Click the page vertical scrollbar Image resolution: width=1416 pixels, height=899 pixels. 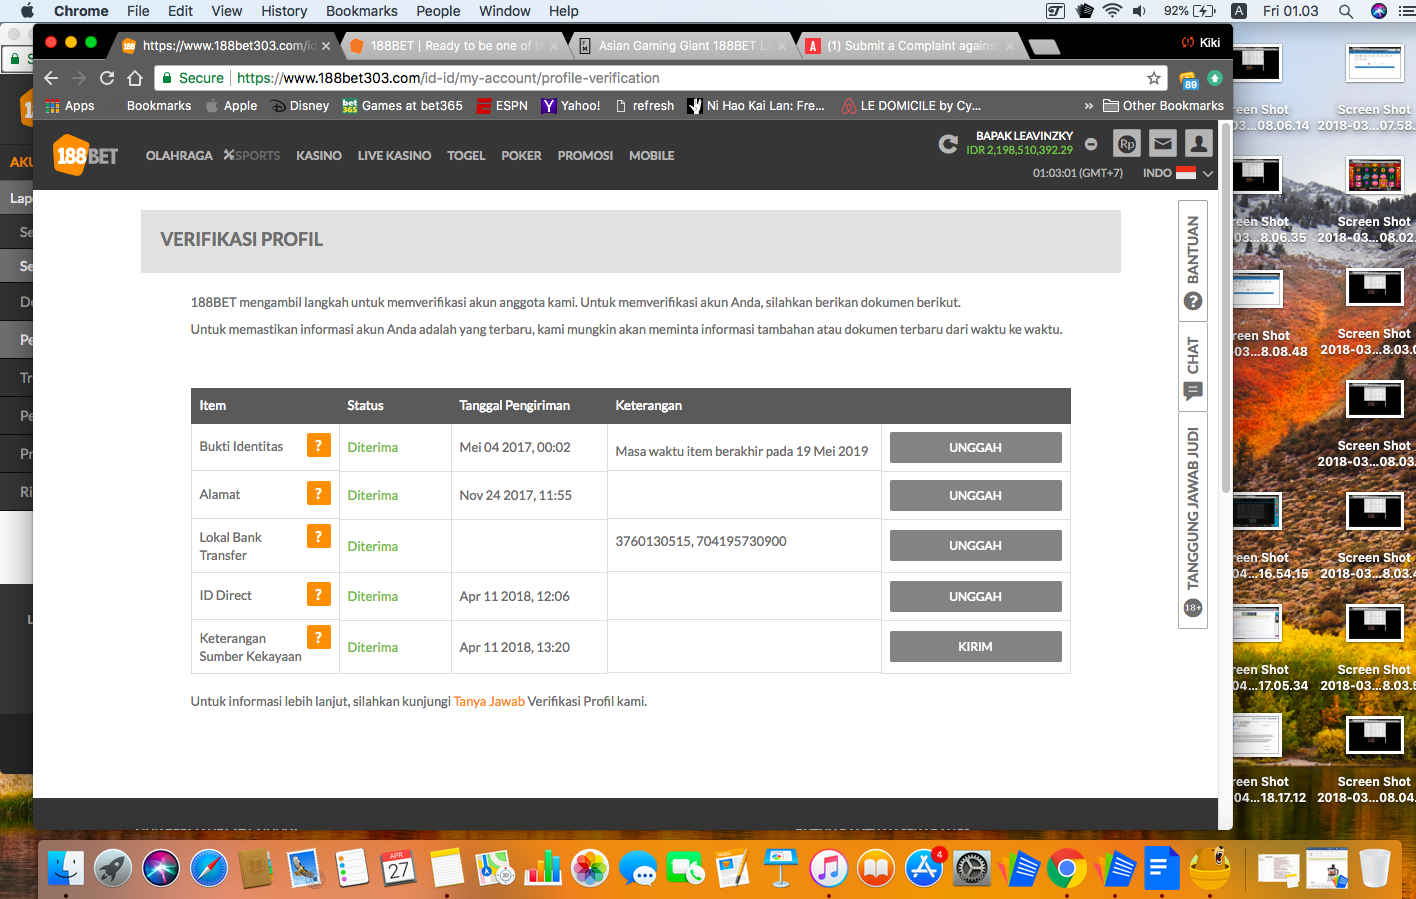coord(1226,310)
